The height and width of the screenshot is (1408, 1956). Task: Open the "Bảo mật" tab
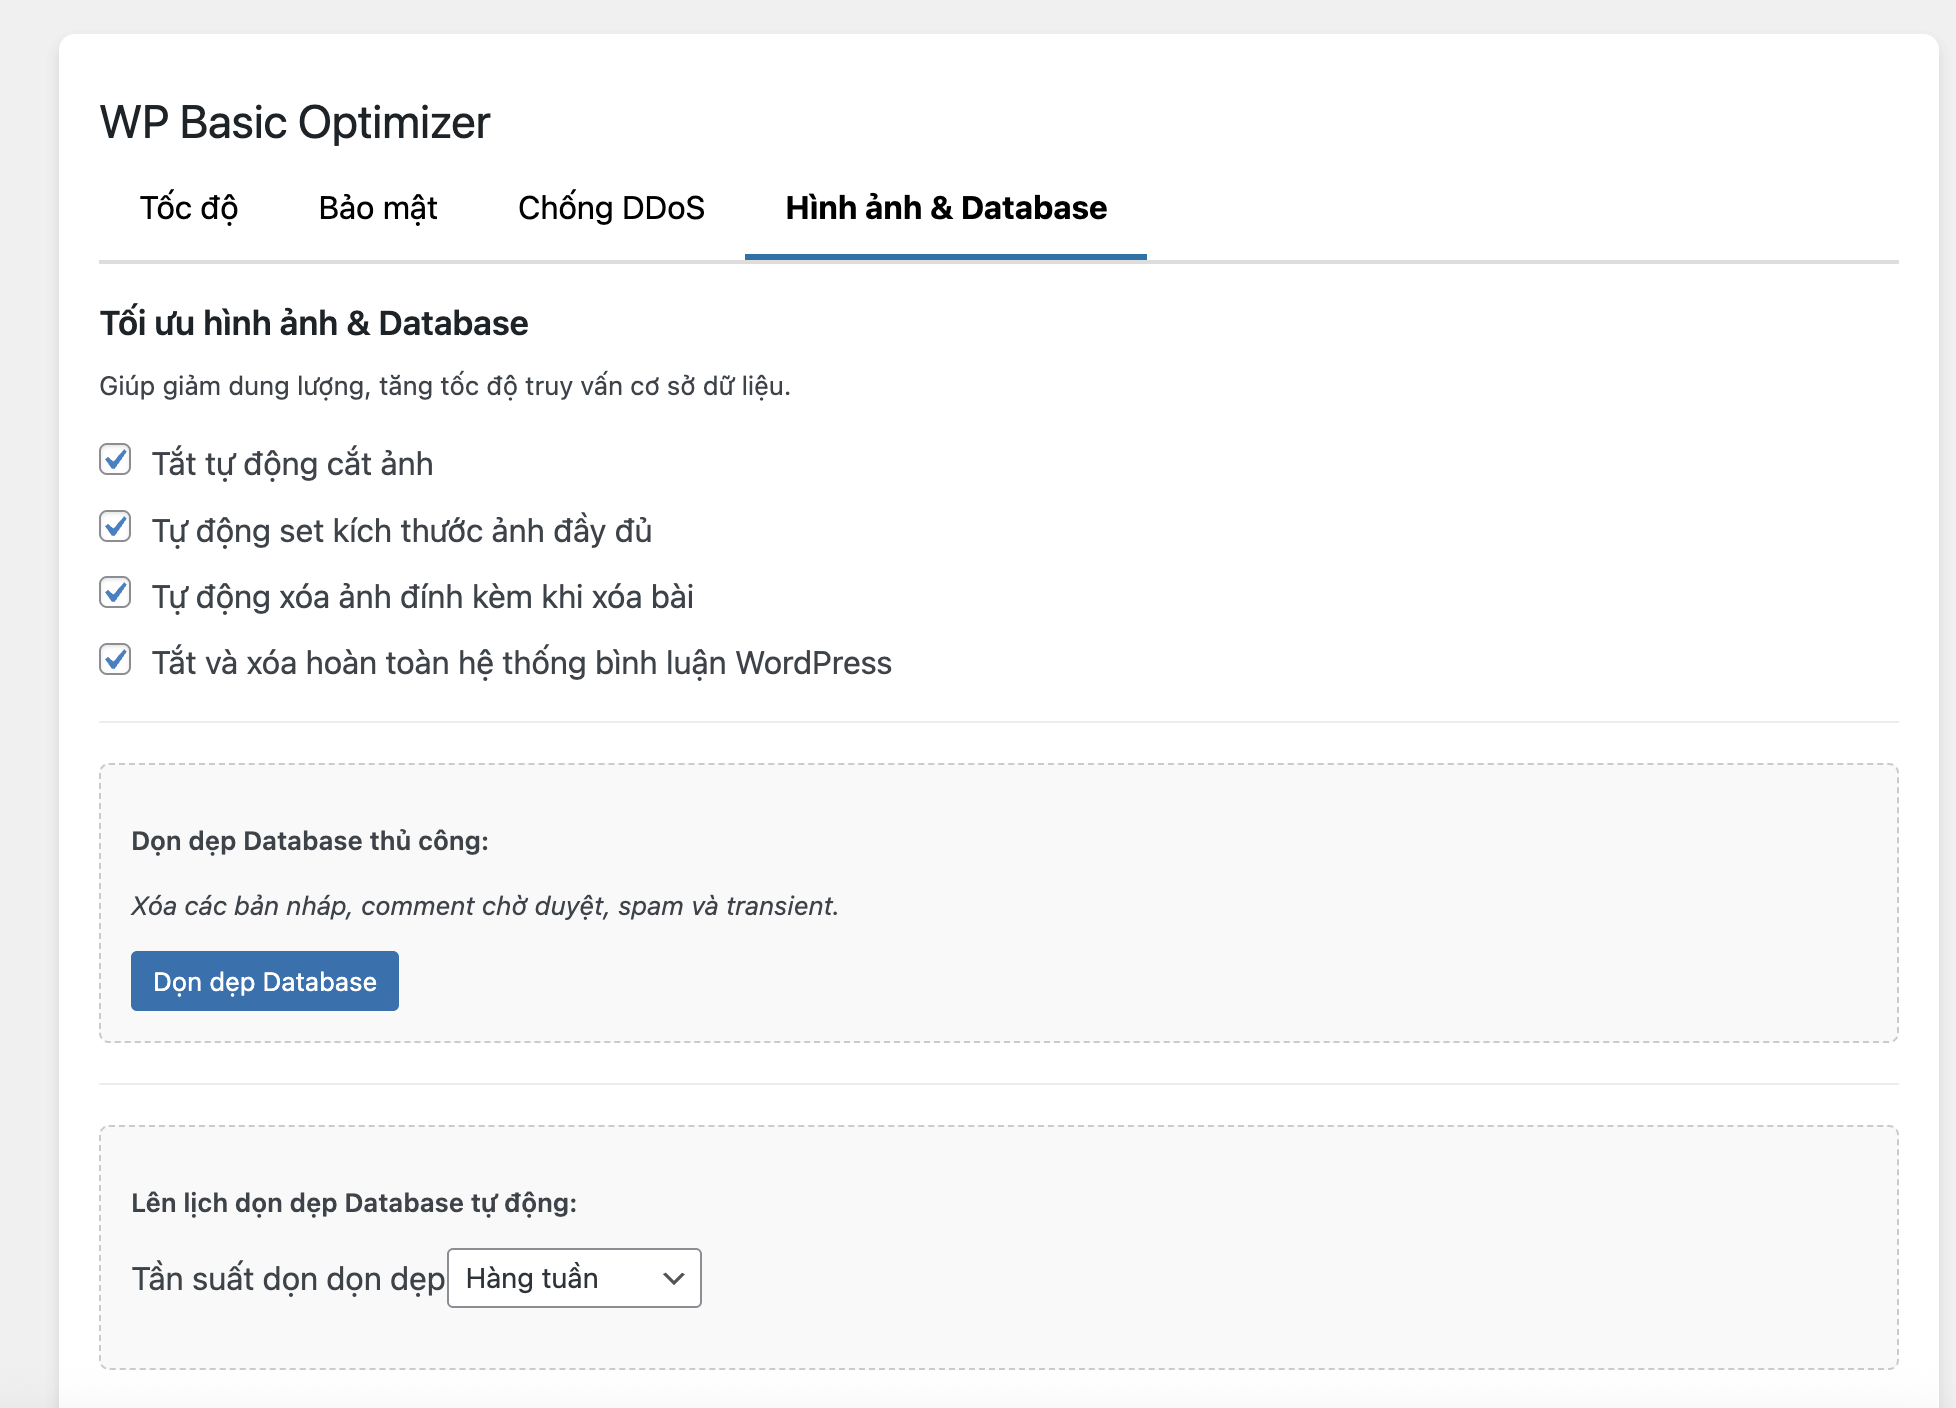coord(376,208)
